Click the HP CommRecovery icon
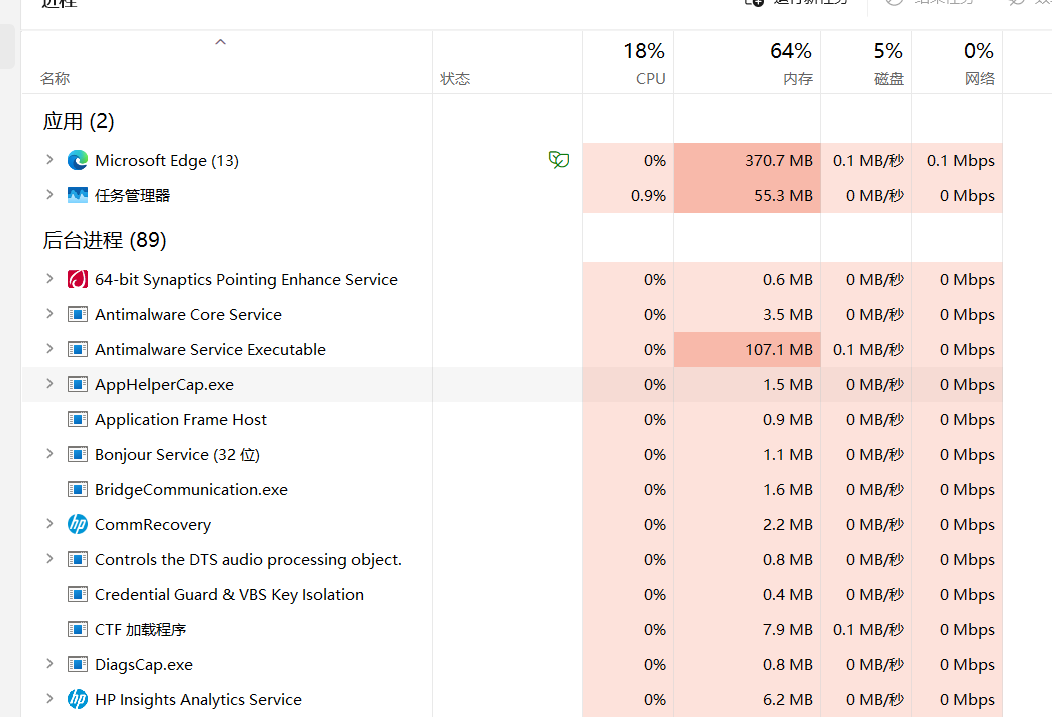 click(x=78, y=524)
